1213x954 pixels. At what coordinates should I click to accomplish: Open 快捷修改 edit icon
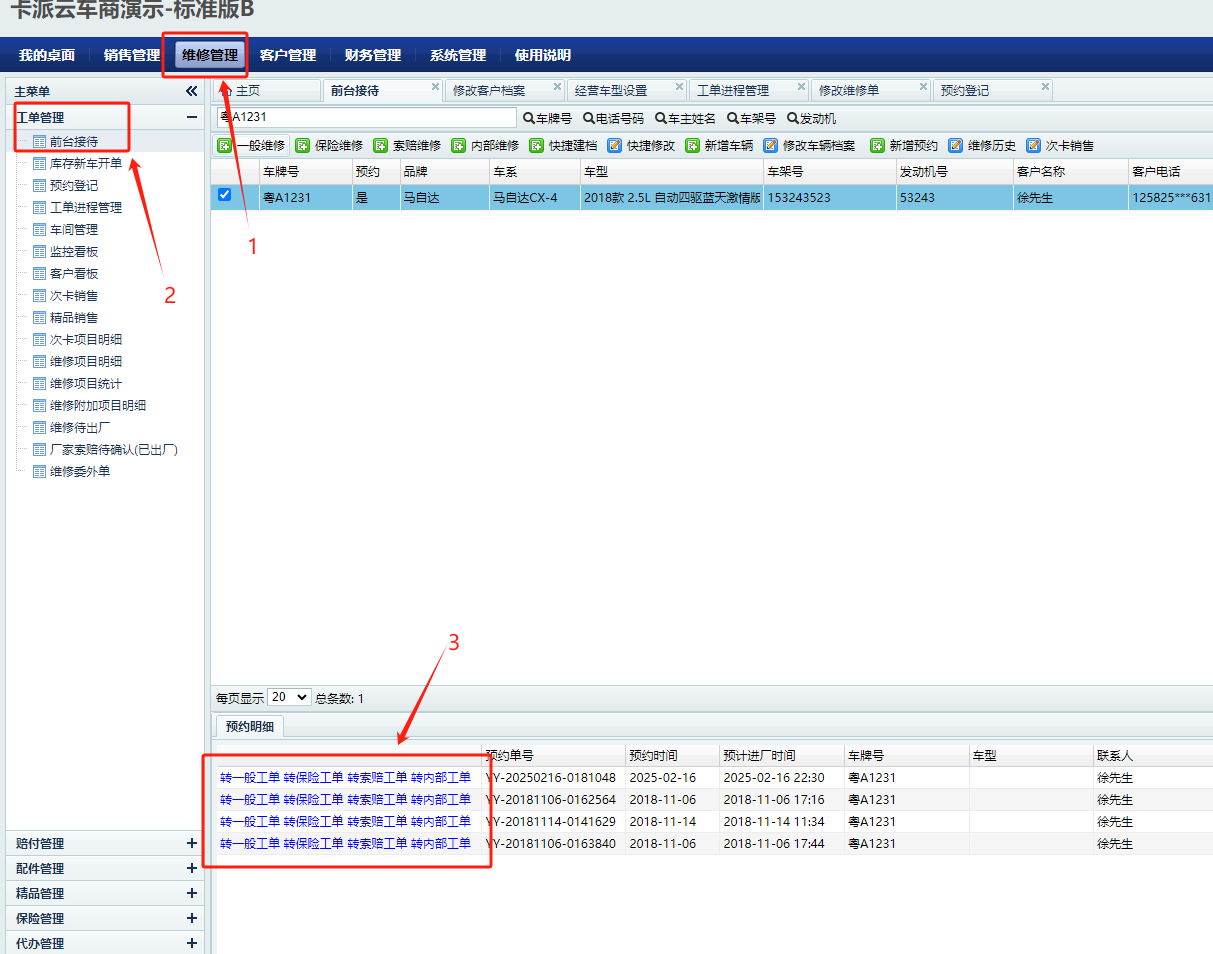coord(615,146)
